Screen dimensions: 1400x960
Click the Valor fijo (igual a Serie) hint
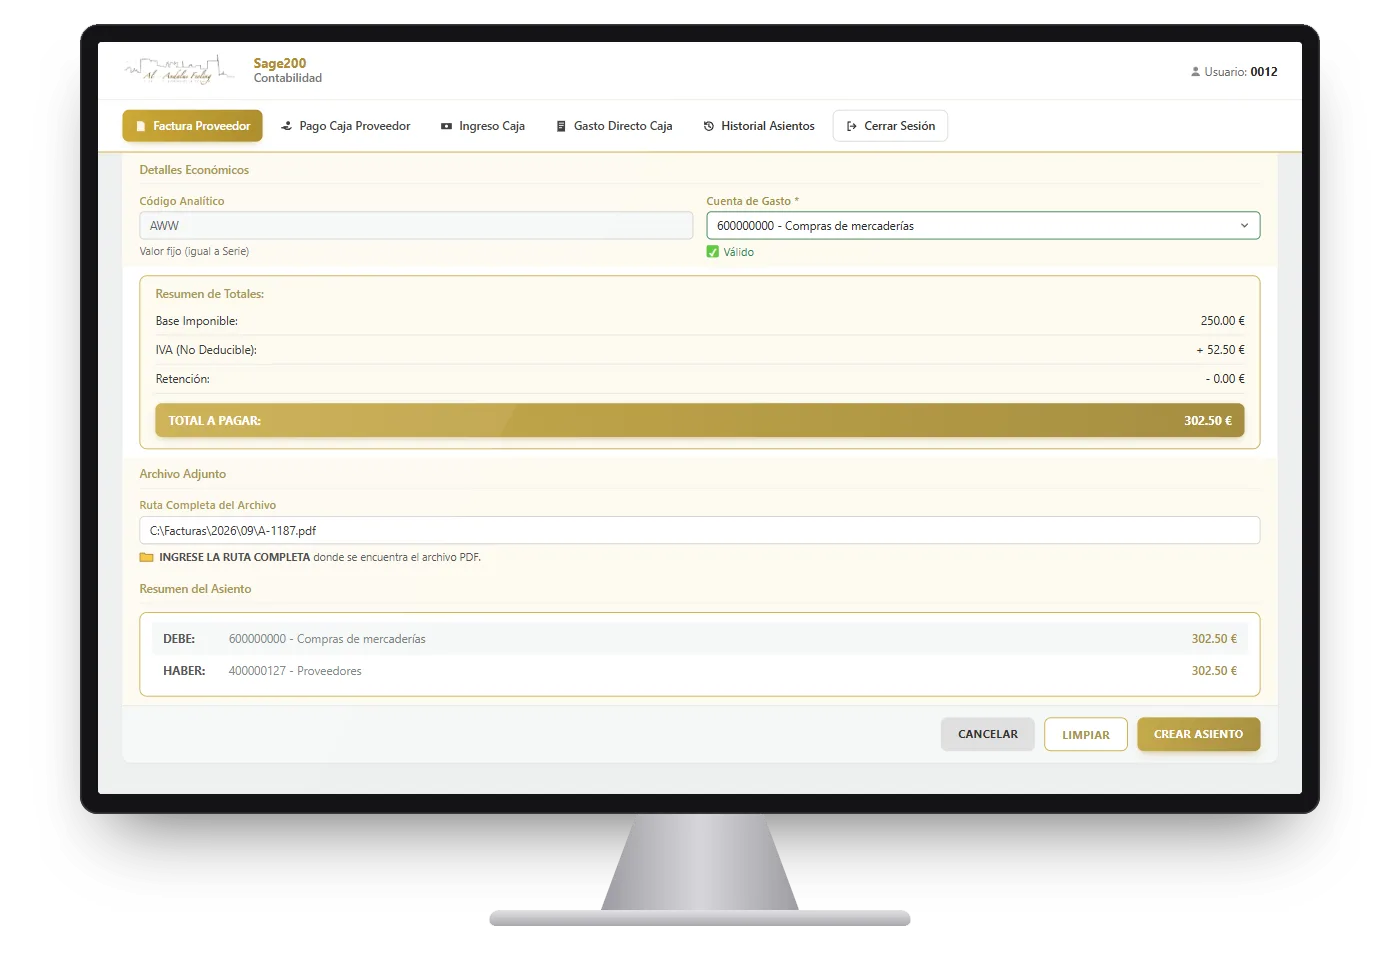pyautogui.click(x=194, y=251)
